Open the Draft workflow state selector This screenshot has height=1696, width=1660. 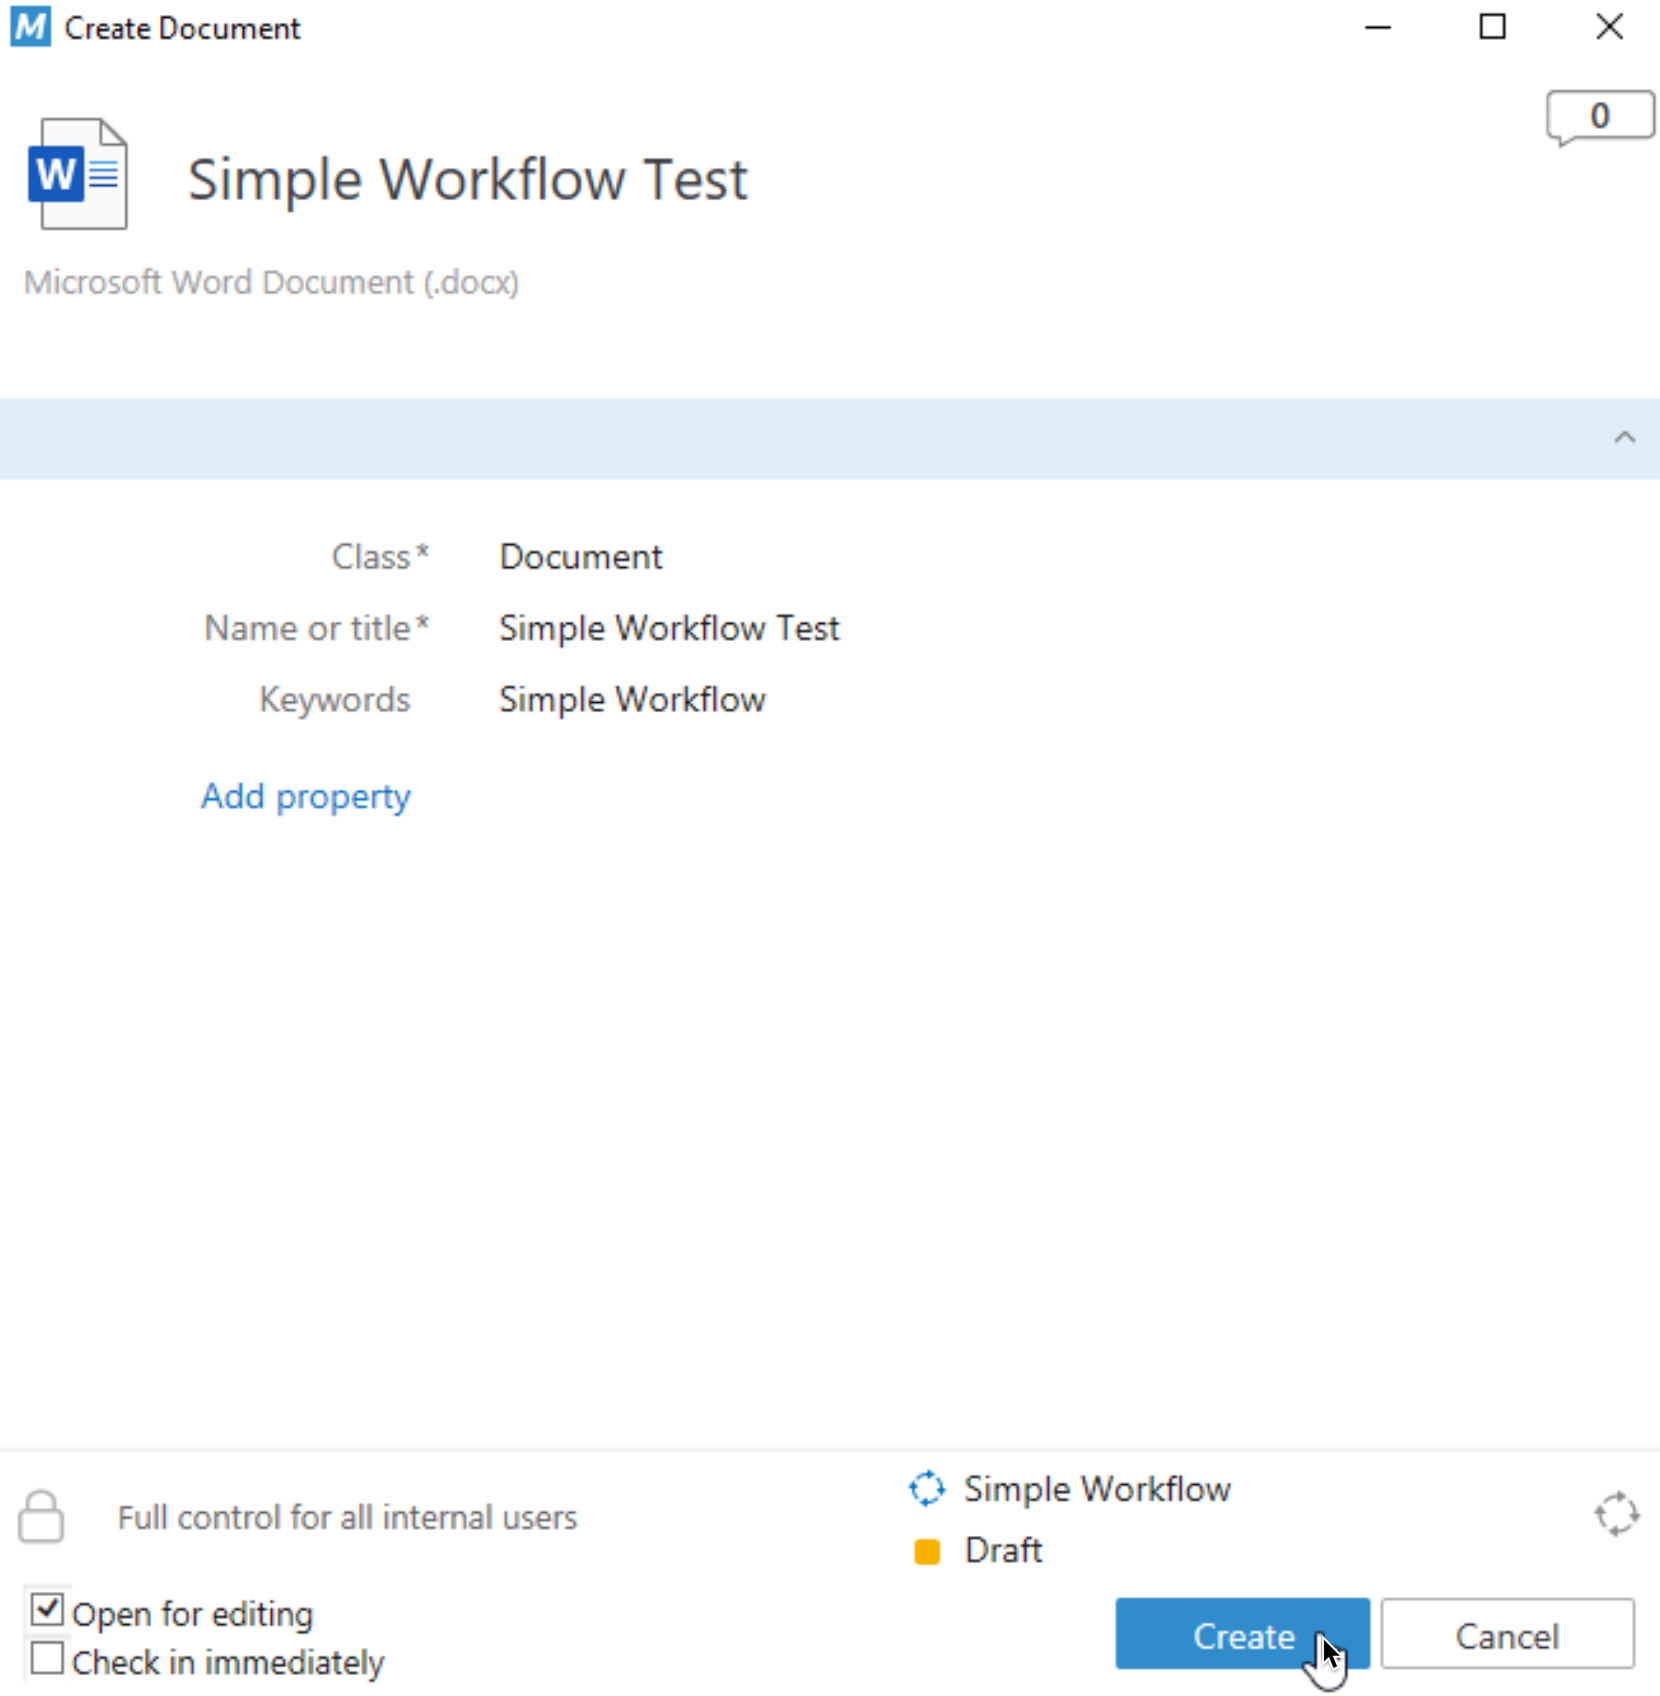tap(1003, 1551)
